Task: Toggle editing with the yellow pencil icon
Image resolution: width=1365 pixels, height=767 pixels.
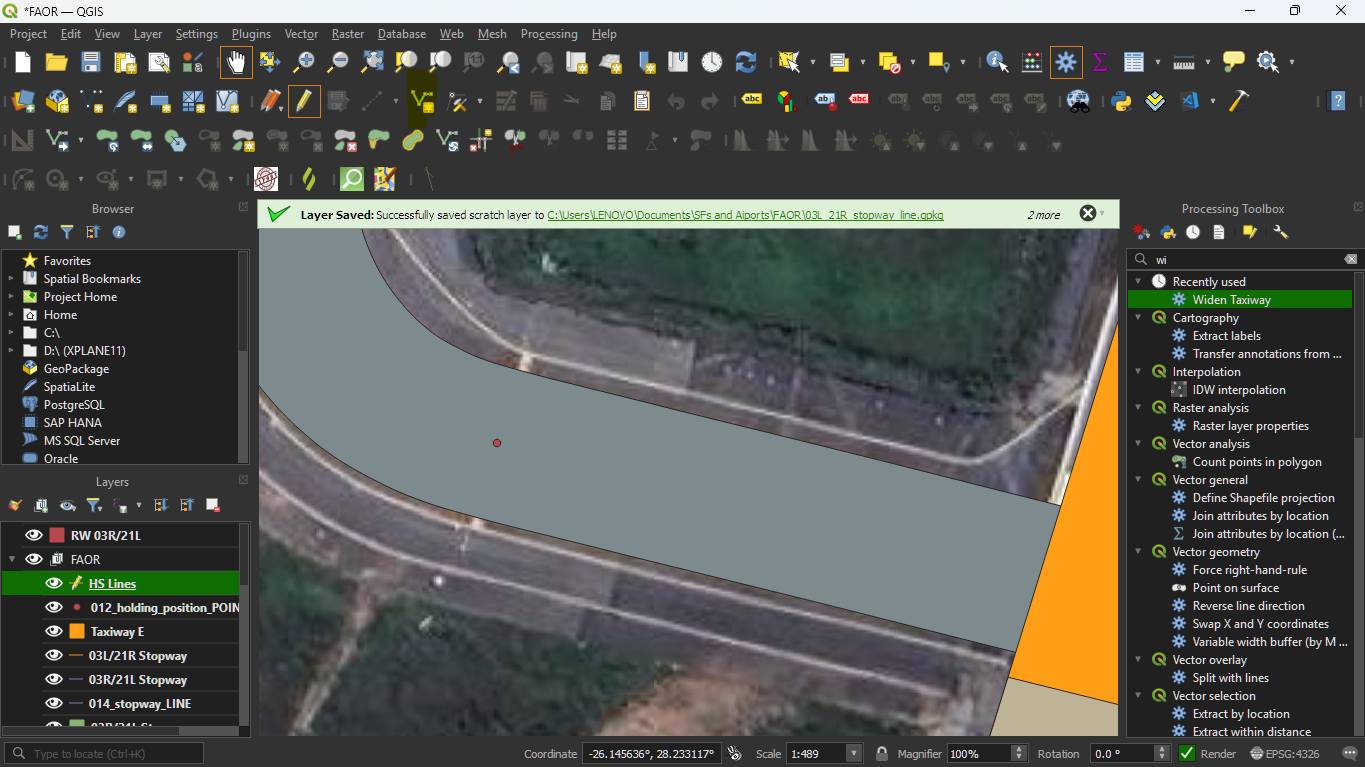Action: coord(304,101)
